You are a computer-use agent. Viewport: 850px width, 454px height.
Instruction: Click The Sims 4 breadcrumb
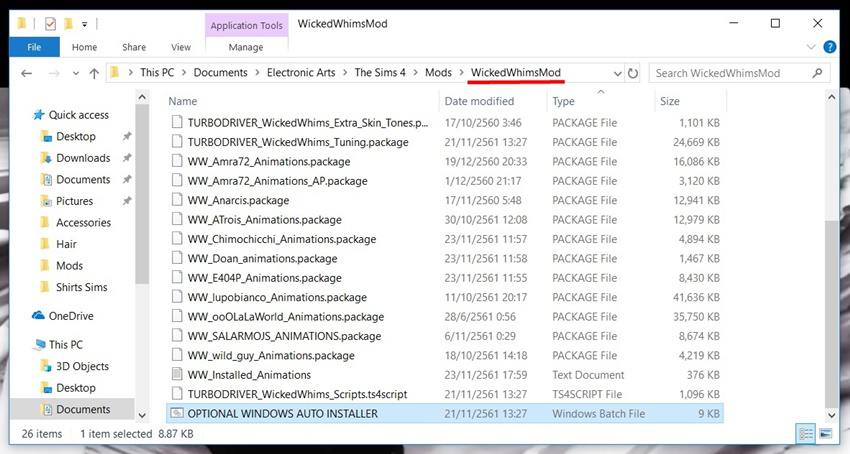(x=380, y=73)
